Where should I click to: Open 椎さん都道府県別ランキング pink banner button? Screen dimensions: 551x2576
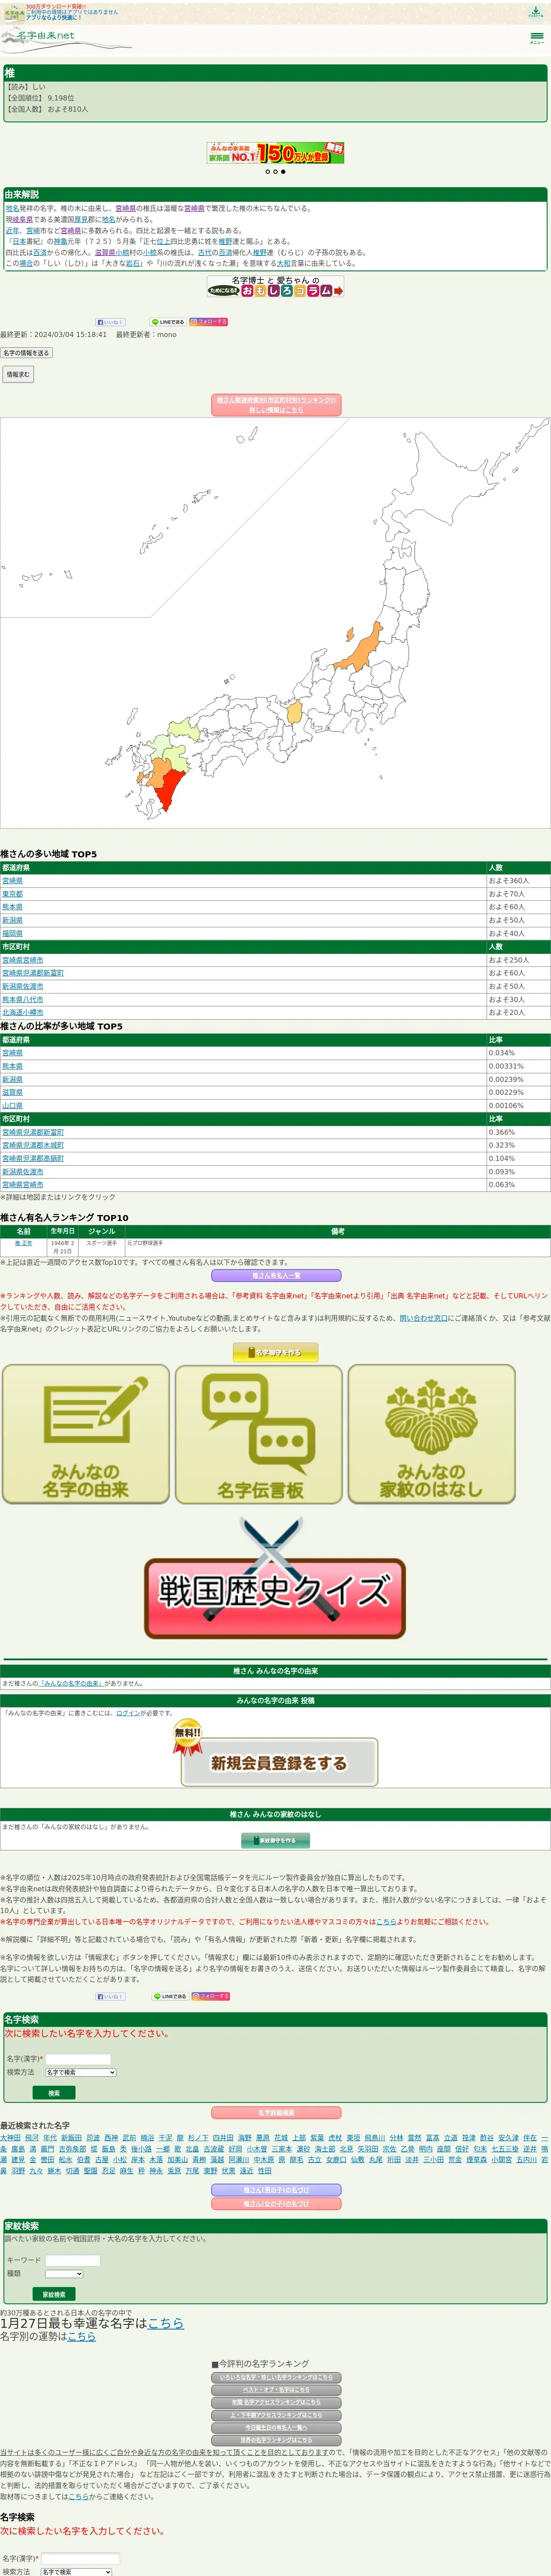(276, 405)
